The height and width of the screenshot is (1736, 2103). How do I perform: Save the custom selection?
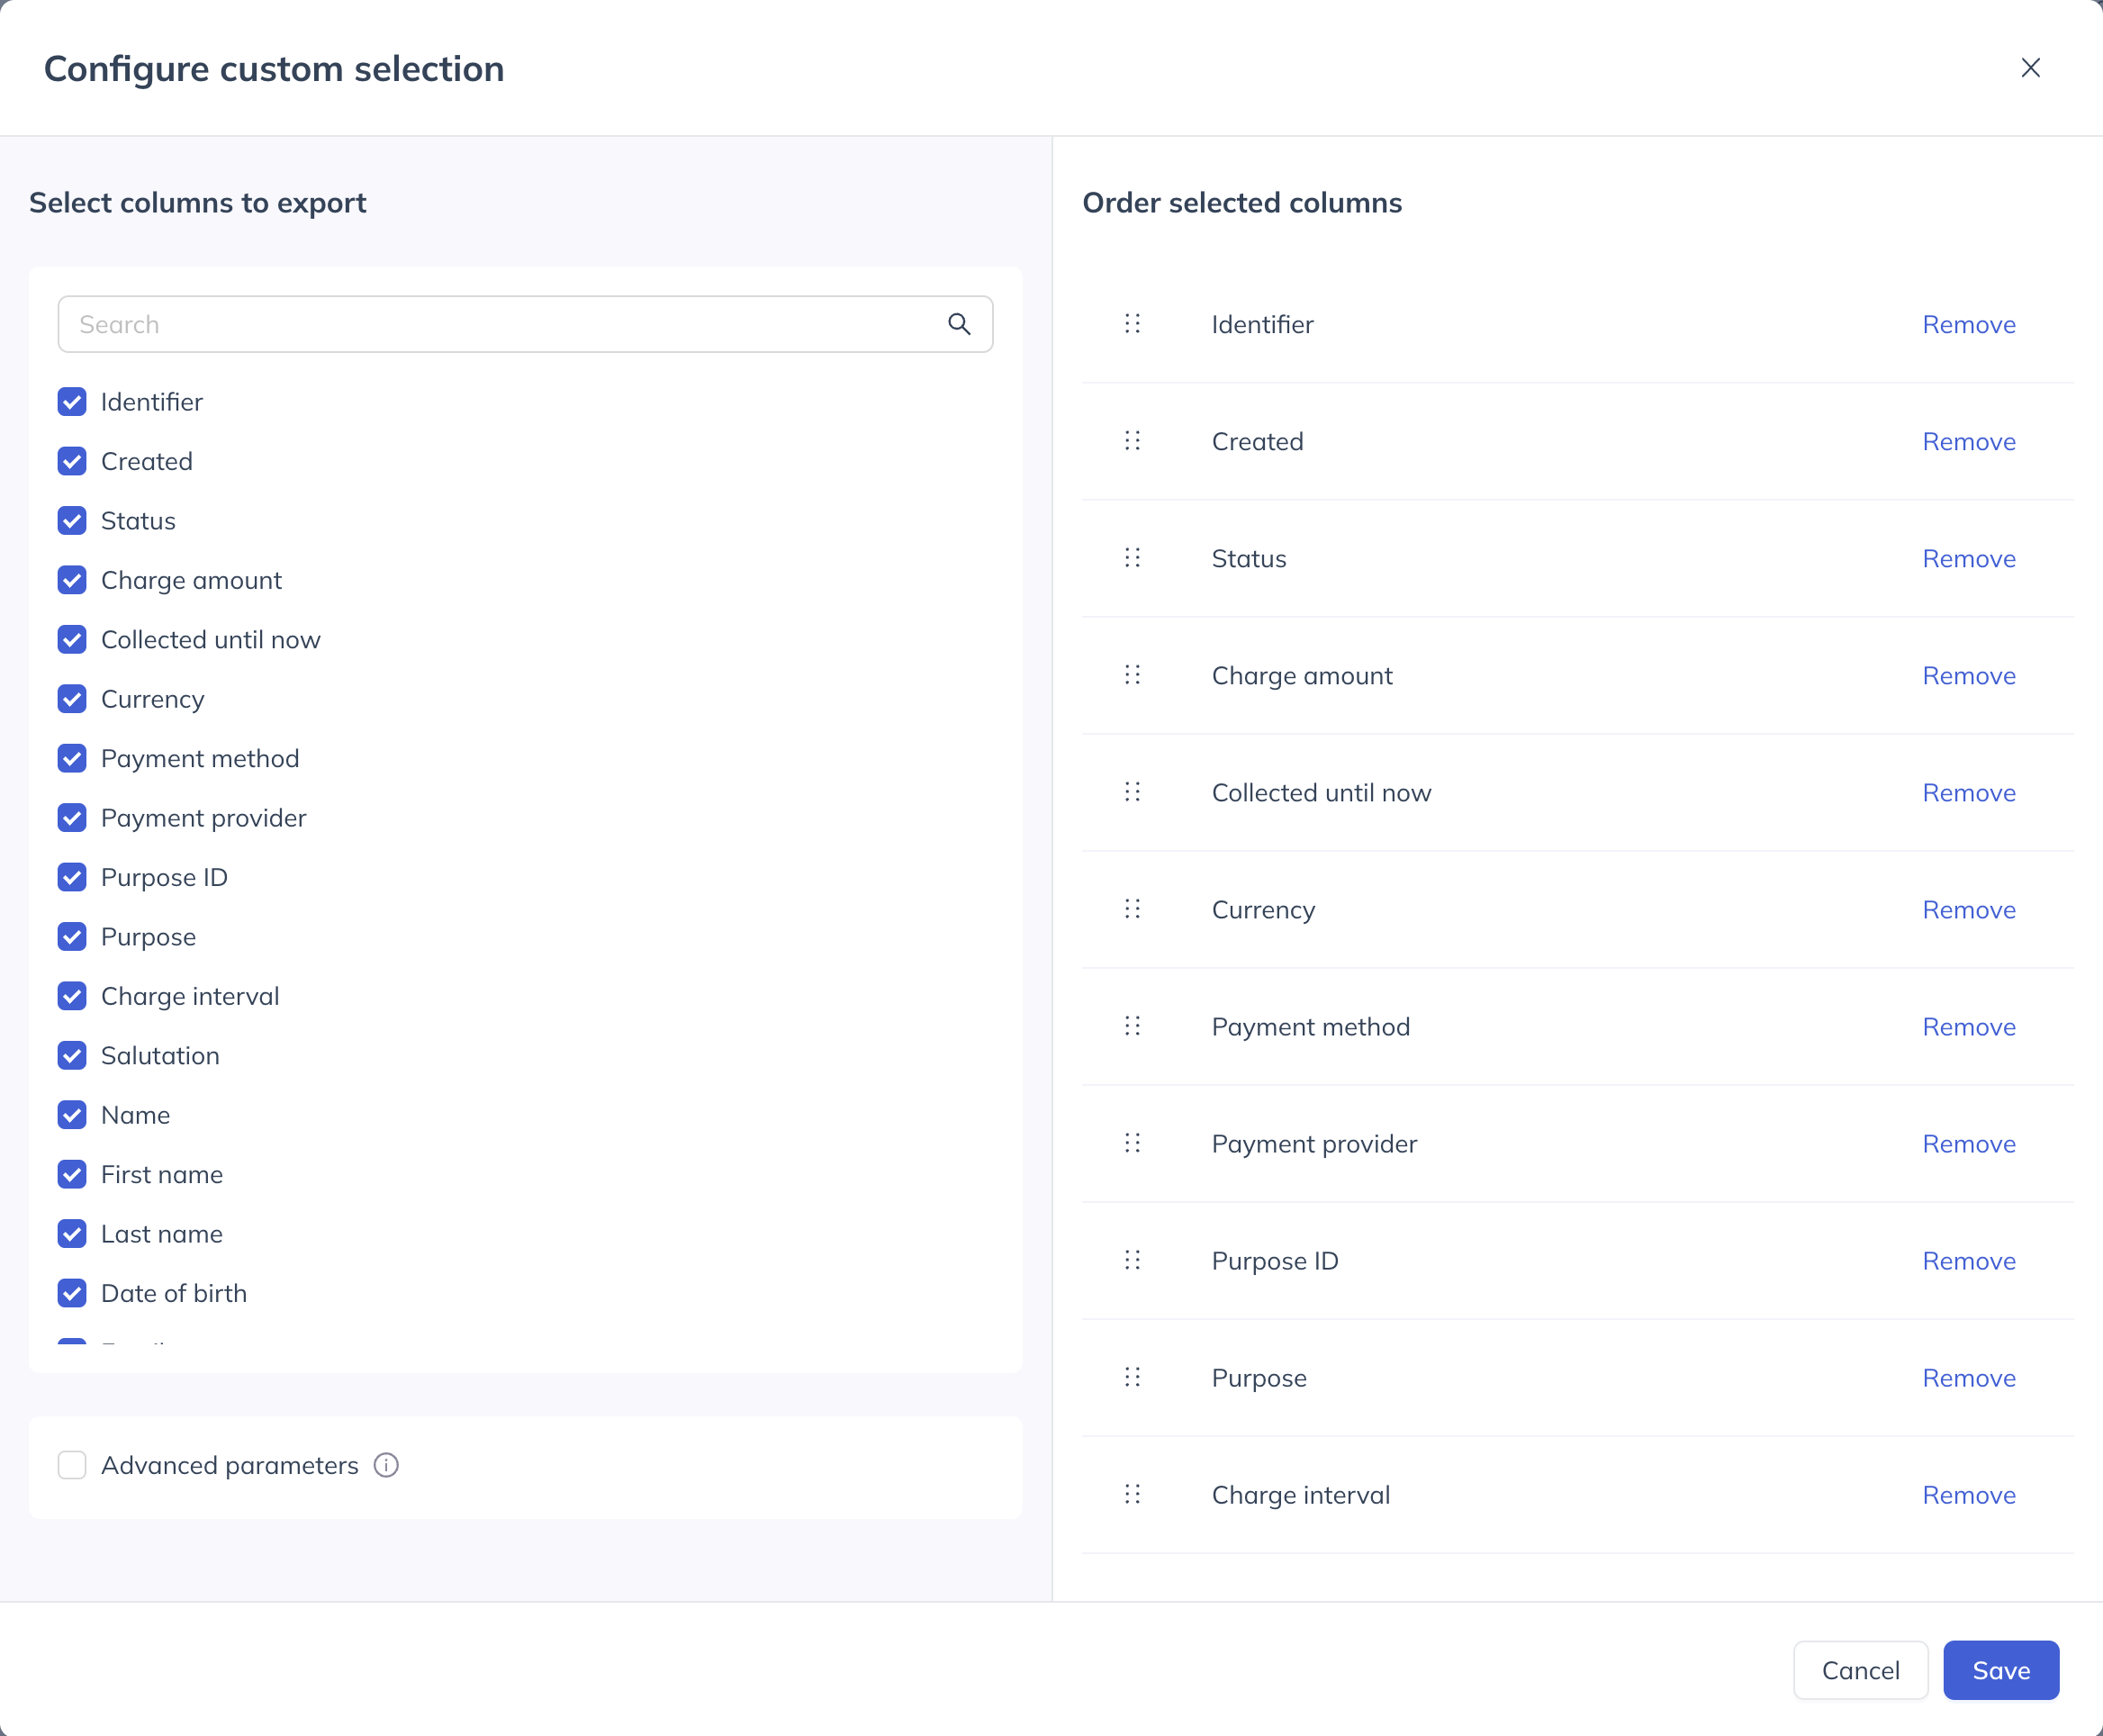pos(2000,1669)
